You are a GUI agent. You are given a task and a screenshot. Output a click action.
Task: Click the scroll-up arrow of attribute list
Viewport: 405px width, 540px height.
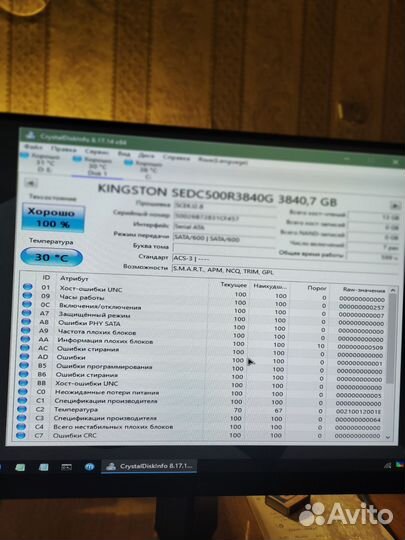coord(392,291)
